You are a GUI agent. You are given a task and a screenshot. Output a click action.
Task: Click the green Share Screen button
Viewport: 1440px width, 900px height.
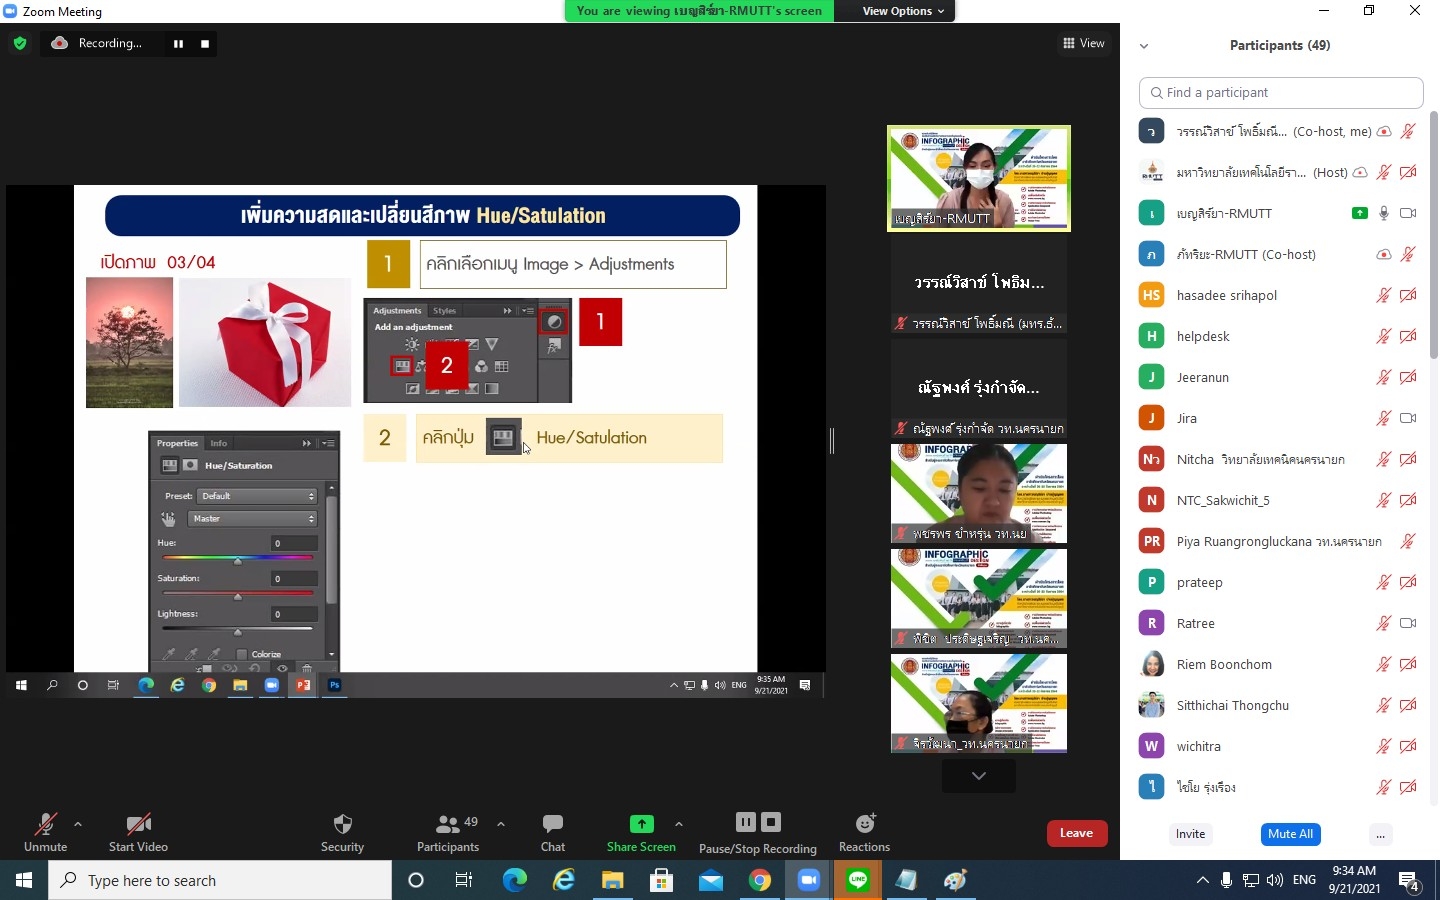(x=641, y=832)
